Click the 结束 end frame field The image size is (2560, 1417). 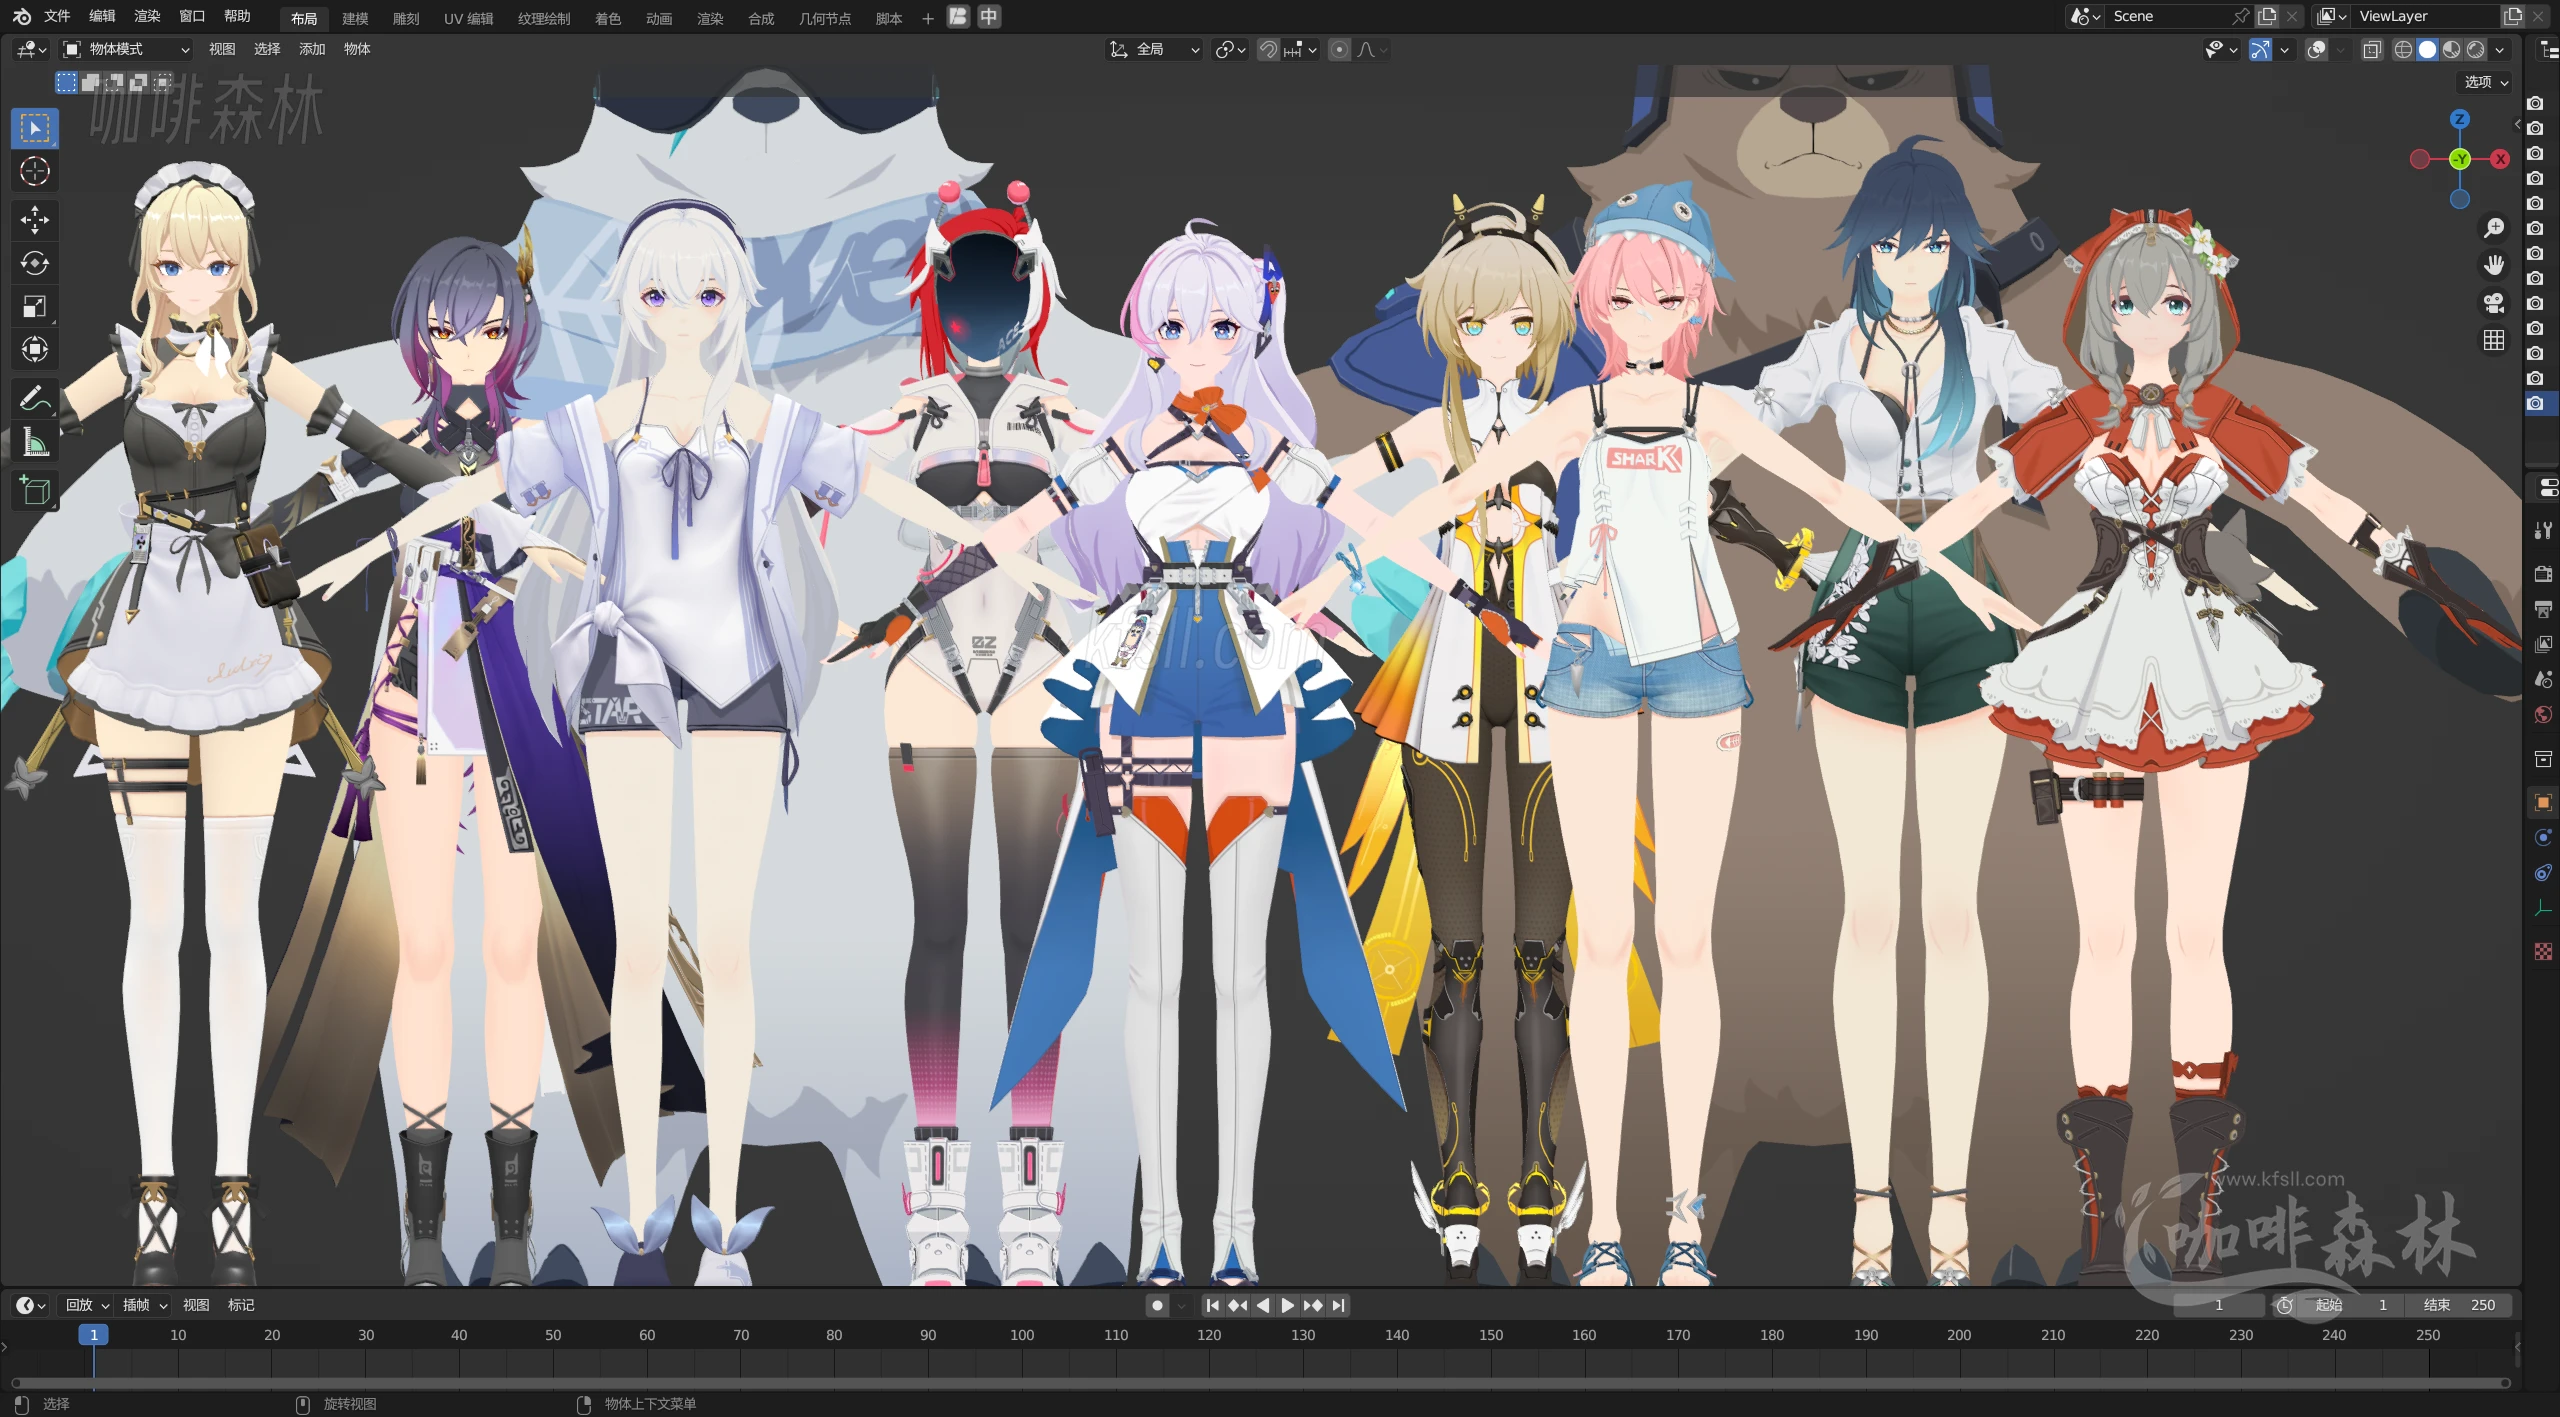2459,1305
